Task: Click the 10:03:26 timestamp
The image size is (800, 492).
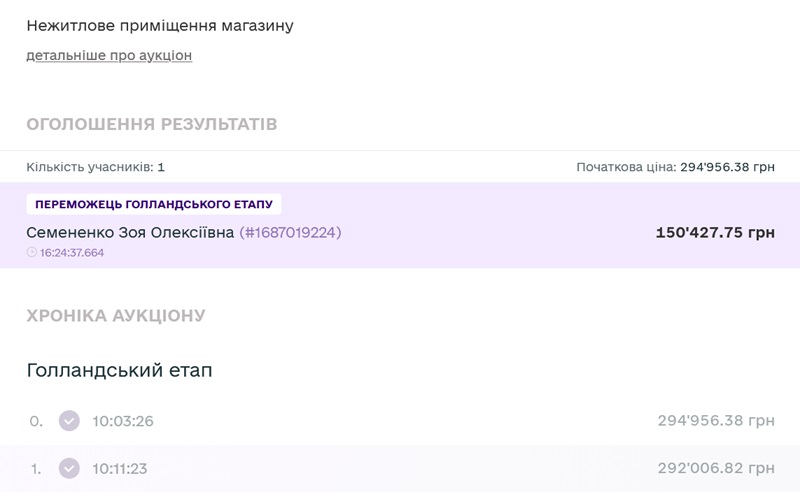Action: click(x=123, y=421)
